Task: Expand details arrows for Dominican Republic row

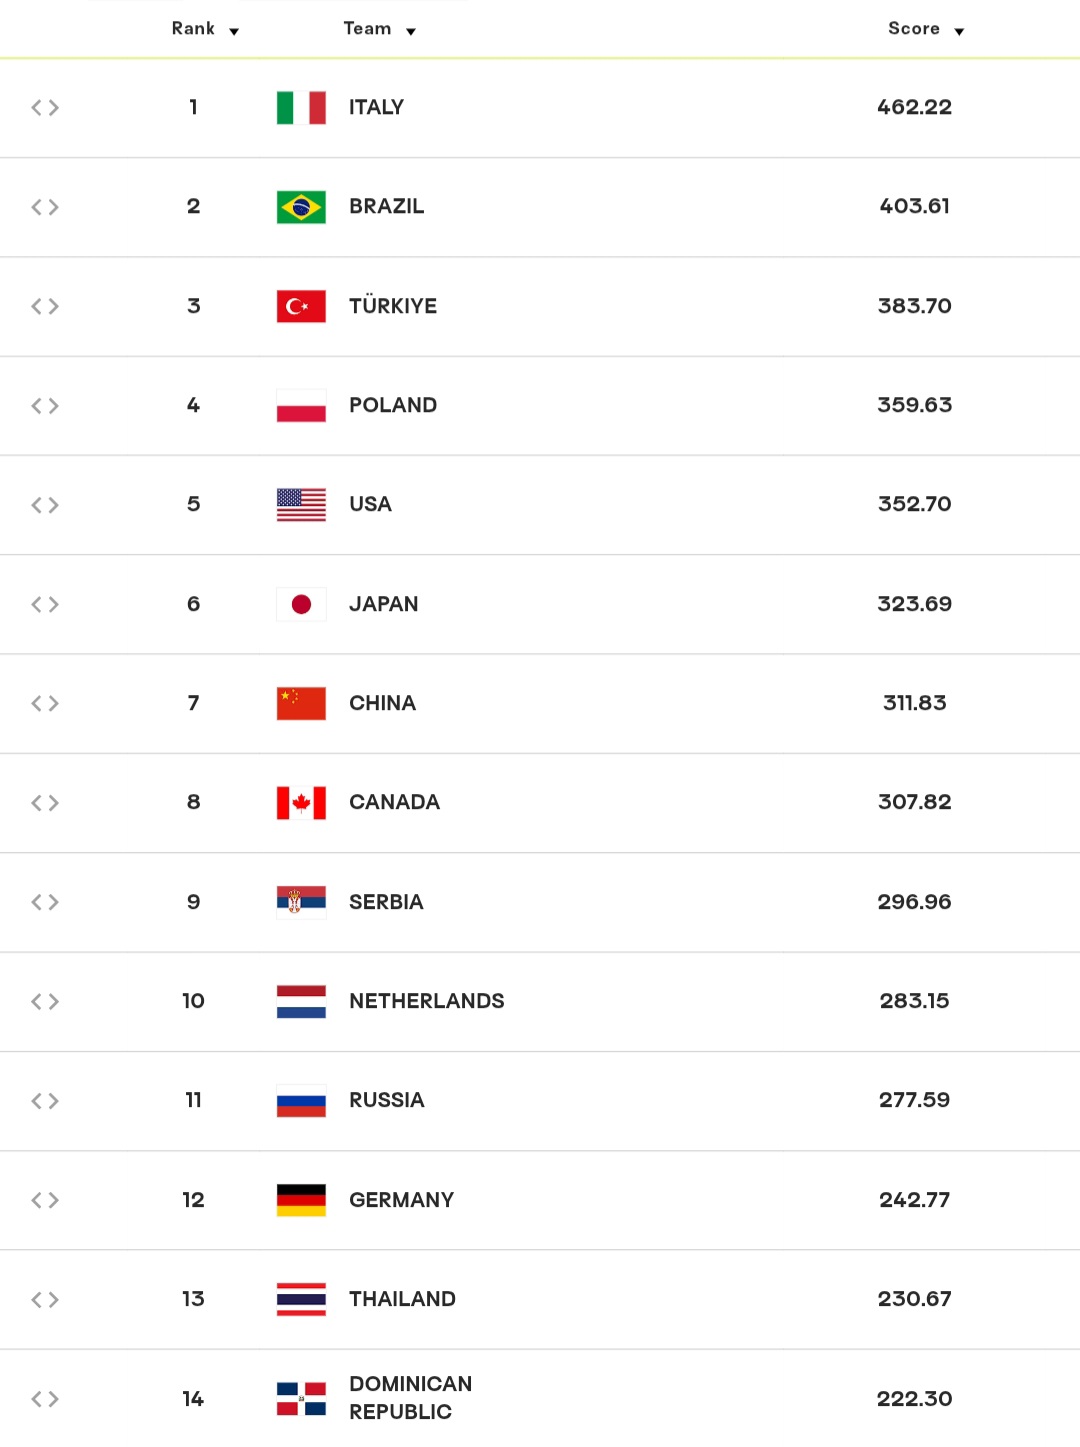Action: (45, 1399)
